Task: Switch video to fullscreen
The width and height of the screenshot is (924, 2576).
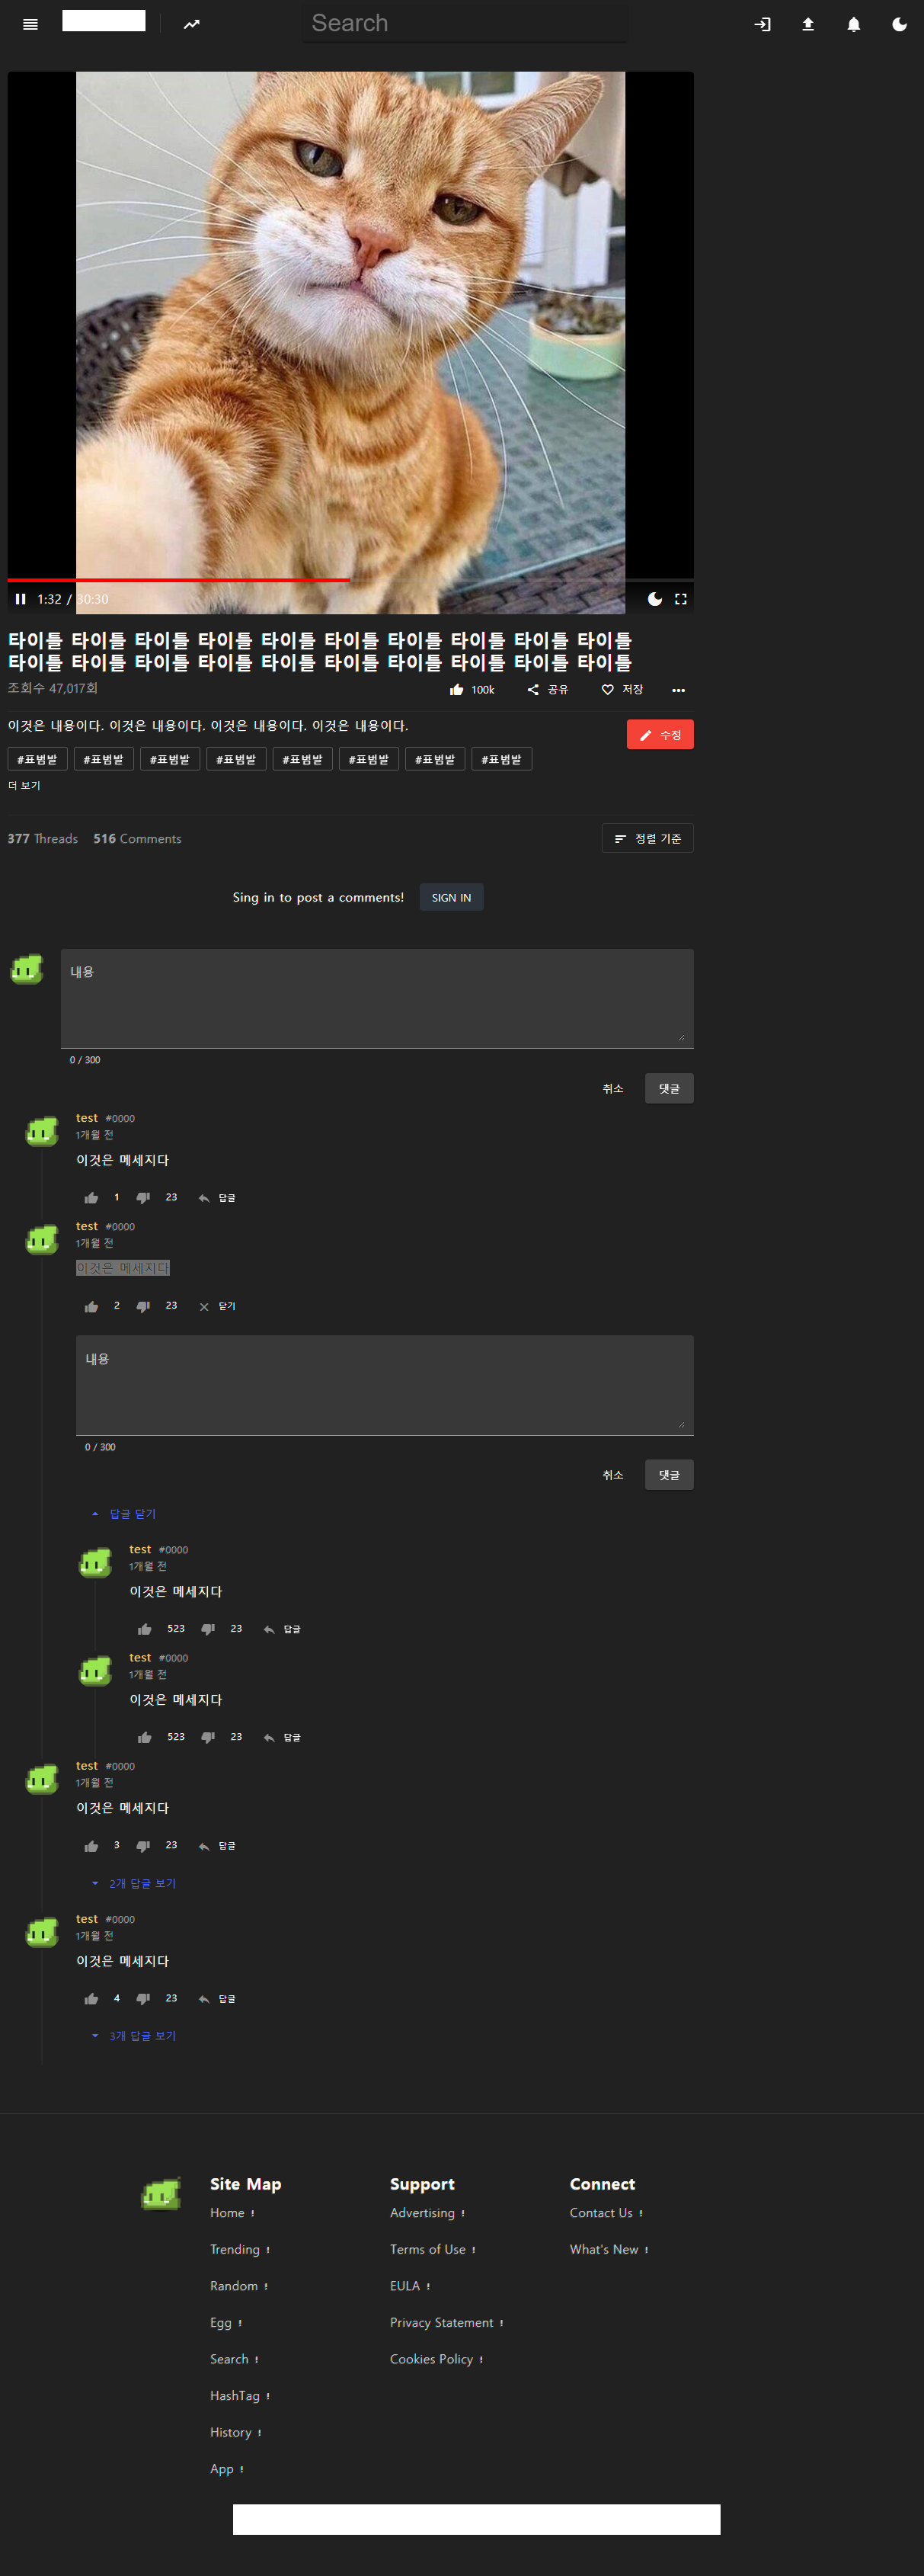Action: (681, 599)
